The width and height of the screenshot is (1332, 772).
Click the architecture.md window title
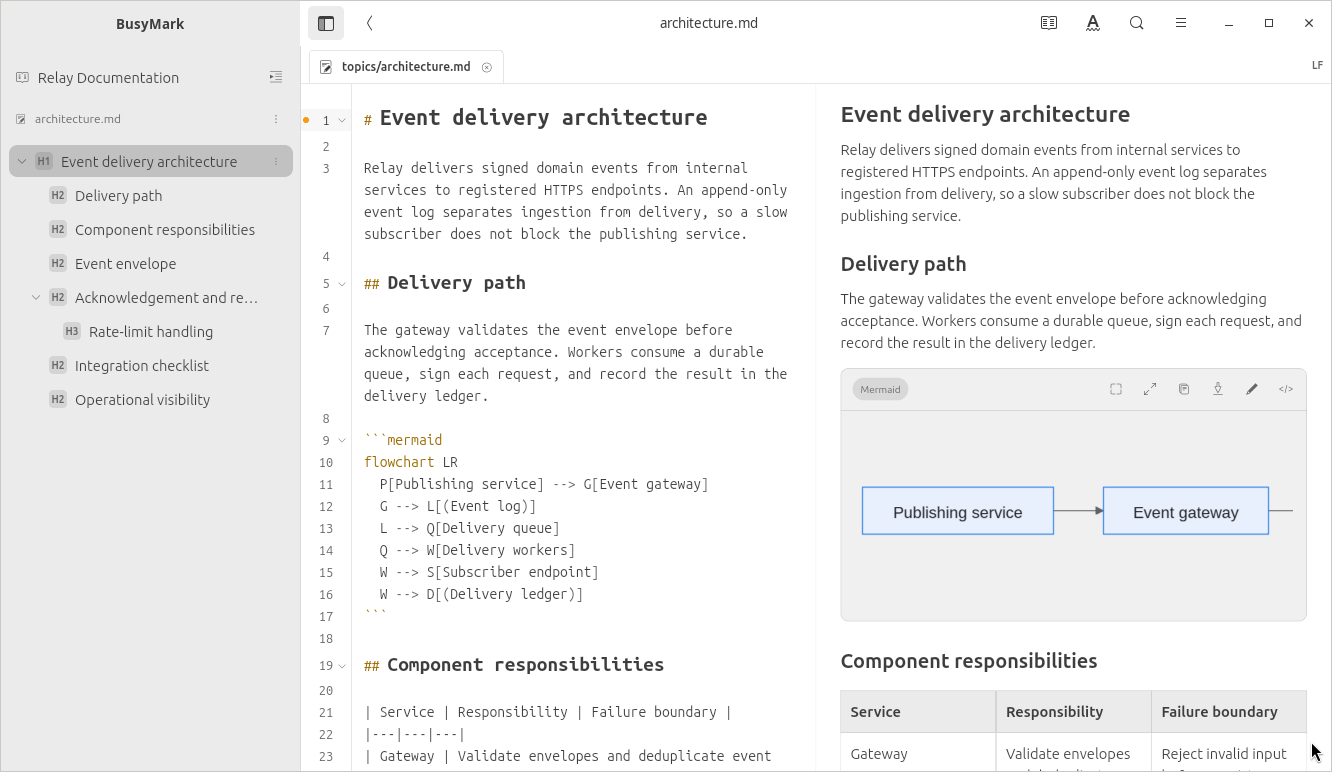click(709, 23)
